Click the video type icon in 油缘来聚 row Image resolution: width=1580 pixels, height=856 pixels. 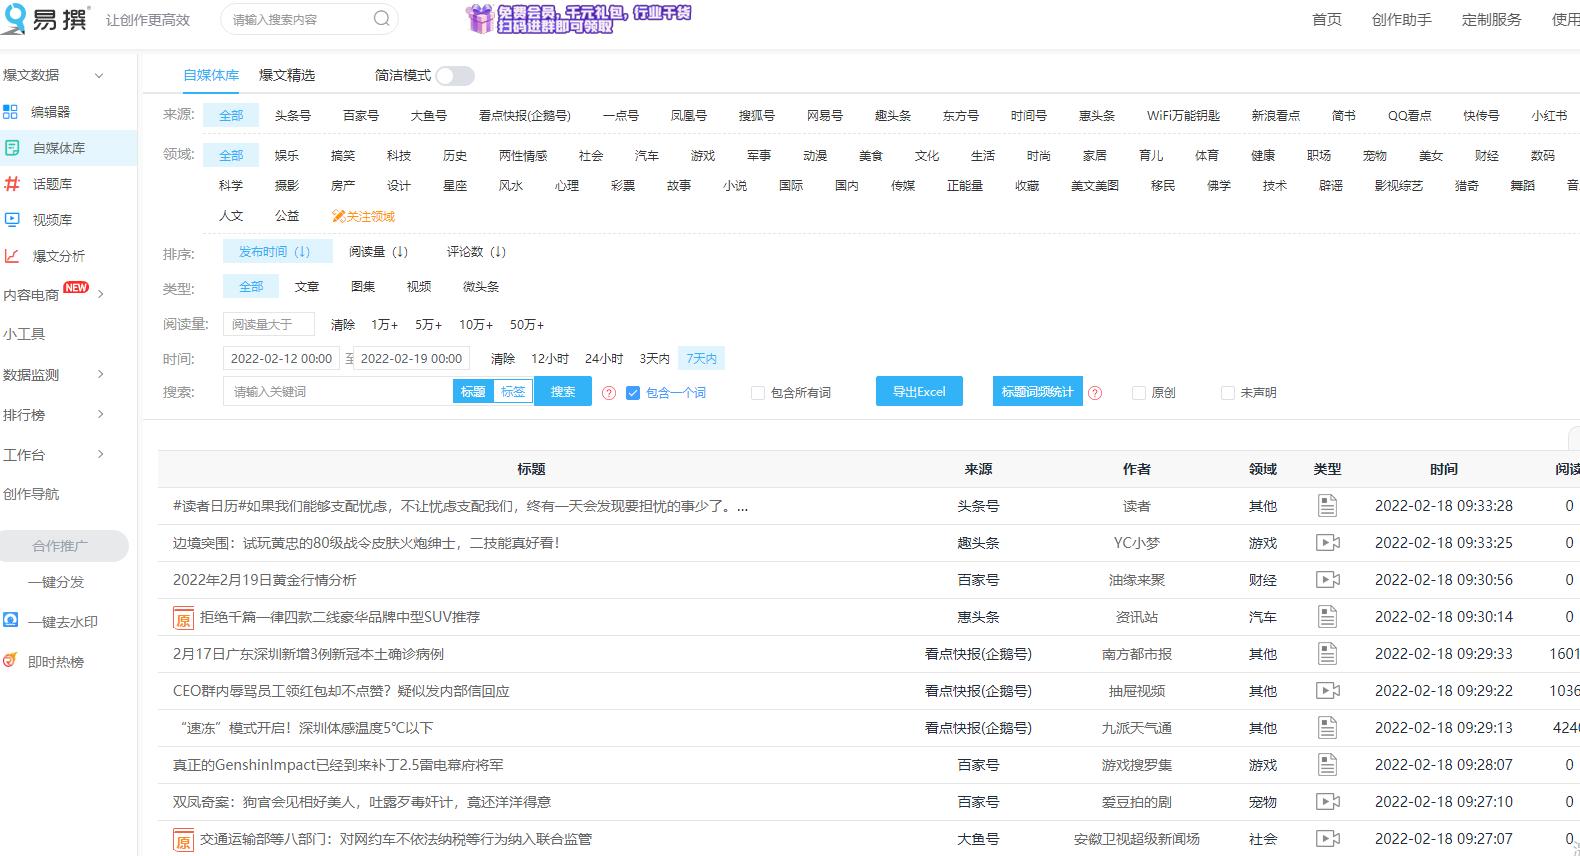(x=1327, y=580)
